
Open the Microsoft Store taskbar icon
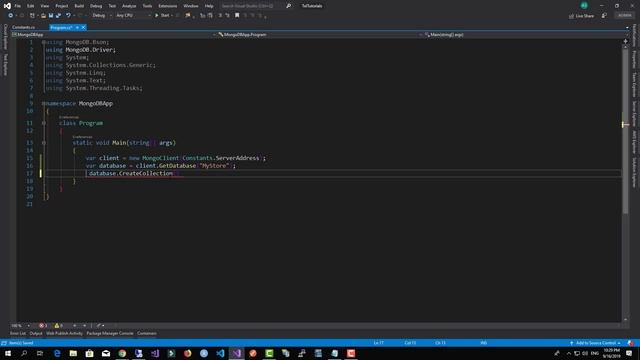89,353
